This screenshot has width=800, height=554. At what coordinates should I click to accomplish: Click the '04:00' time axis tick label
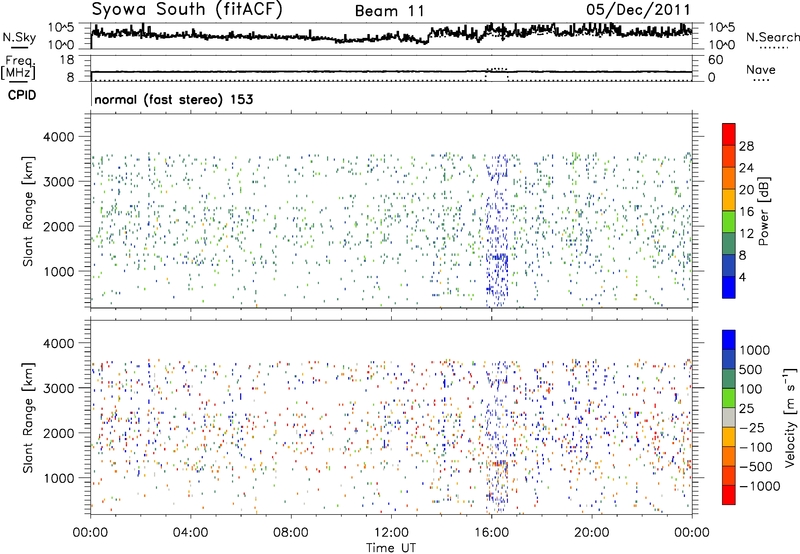[x=191, y=533]
